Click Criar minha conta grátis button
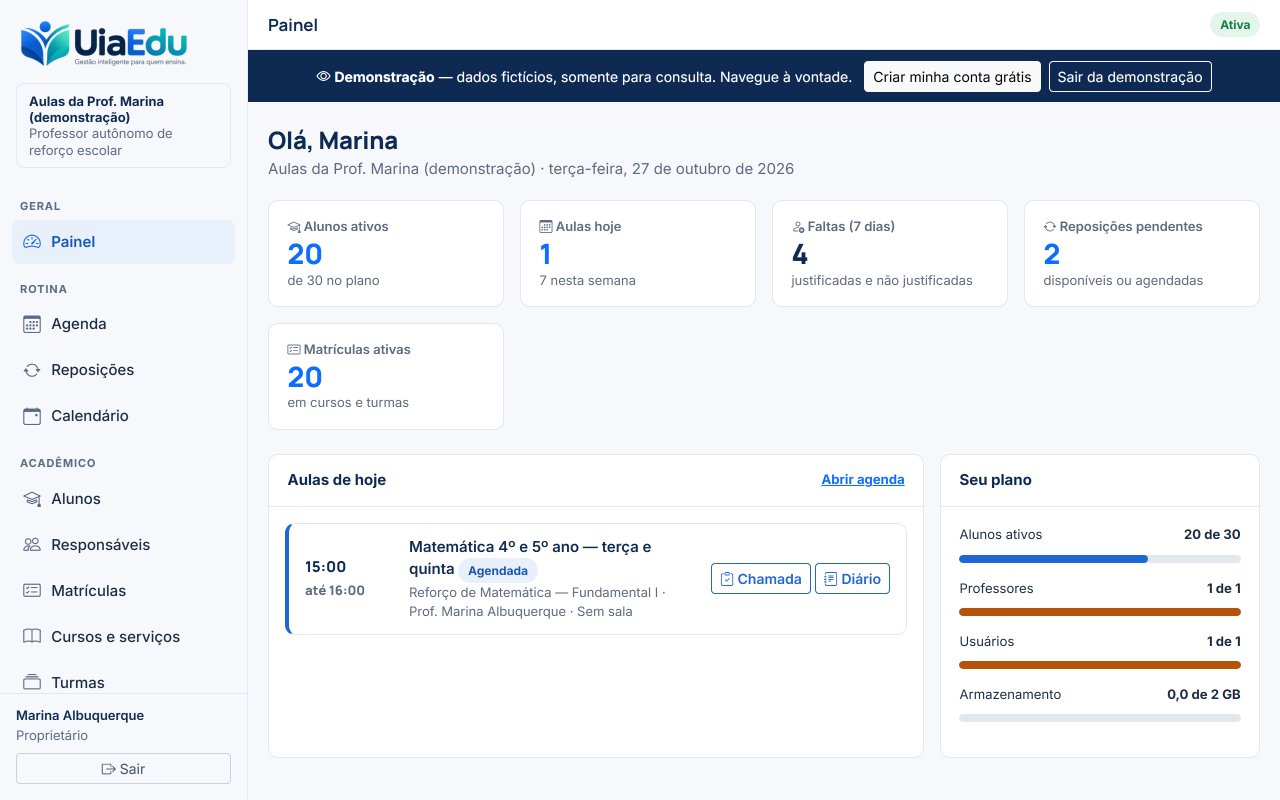The image size is (1280, 800). point(952,77)
